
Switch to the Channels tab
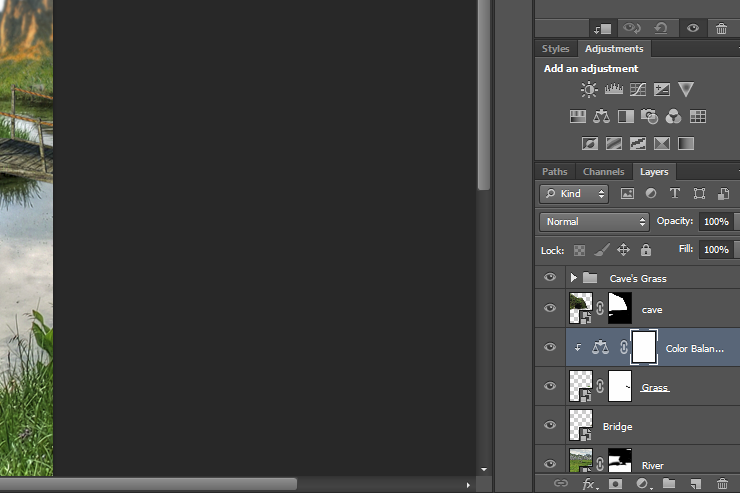click(603, 172)
